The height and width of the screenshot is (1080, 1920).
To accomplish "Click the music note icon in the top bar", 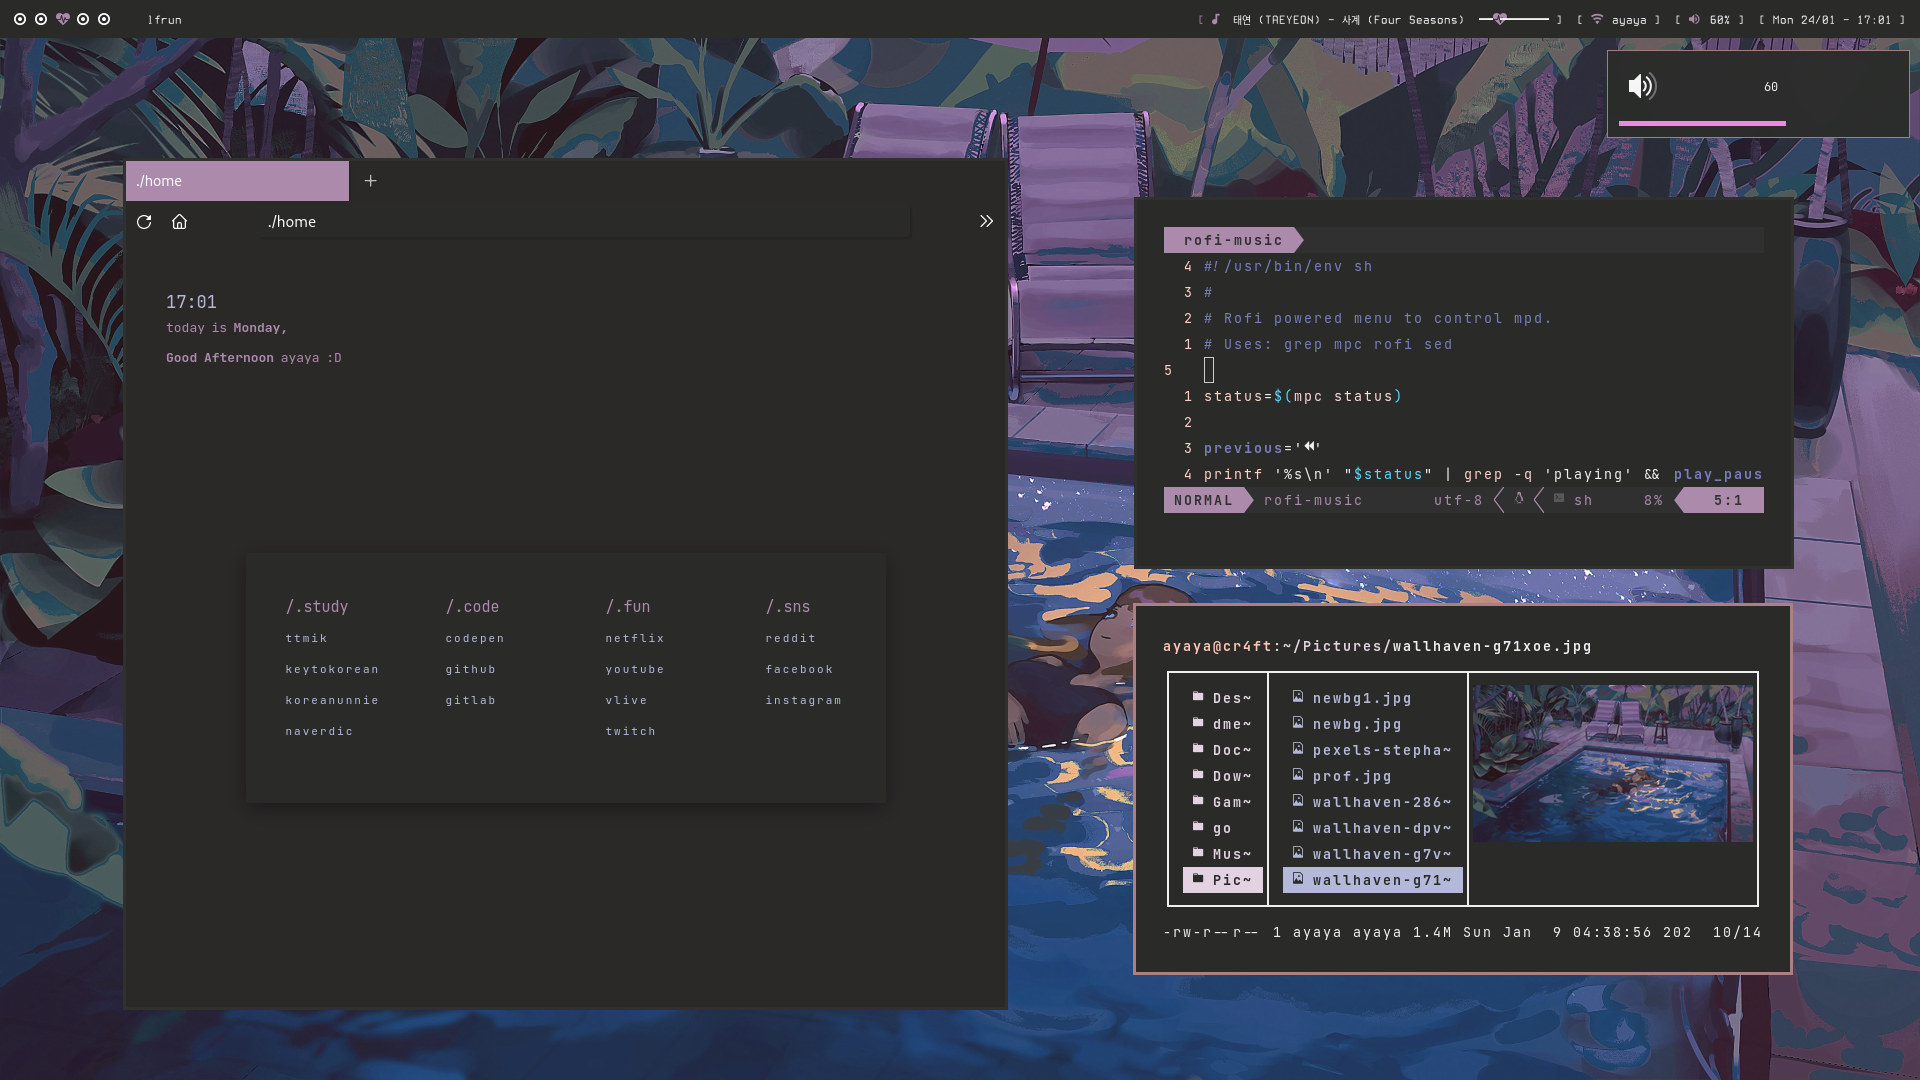I will [x=1216, y=19].
